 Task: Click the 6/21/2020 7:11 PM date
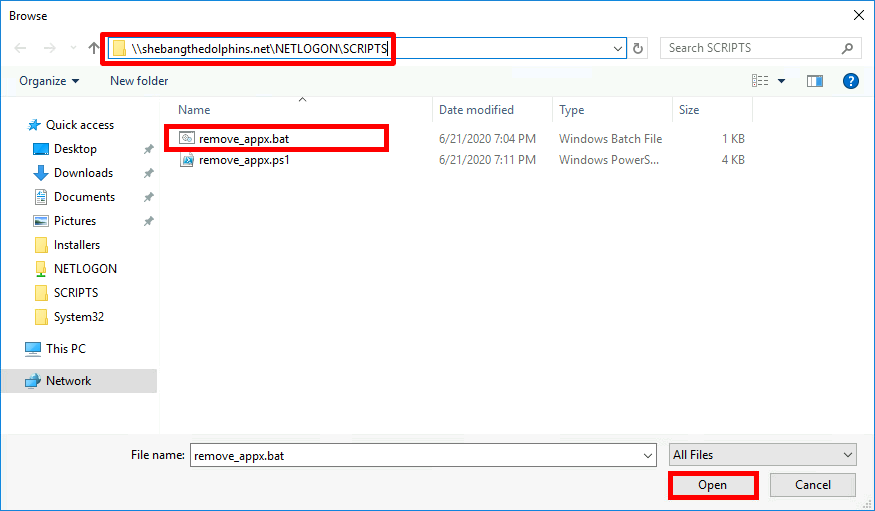(487, 160)
